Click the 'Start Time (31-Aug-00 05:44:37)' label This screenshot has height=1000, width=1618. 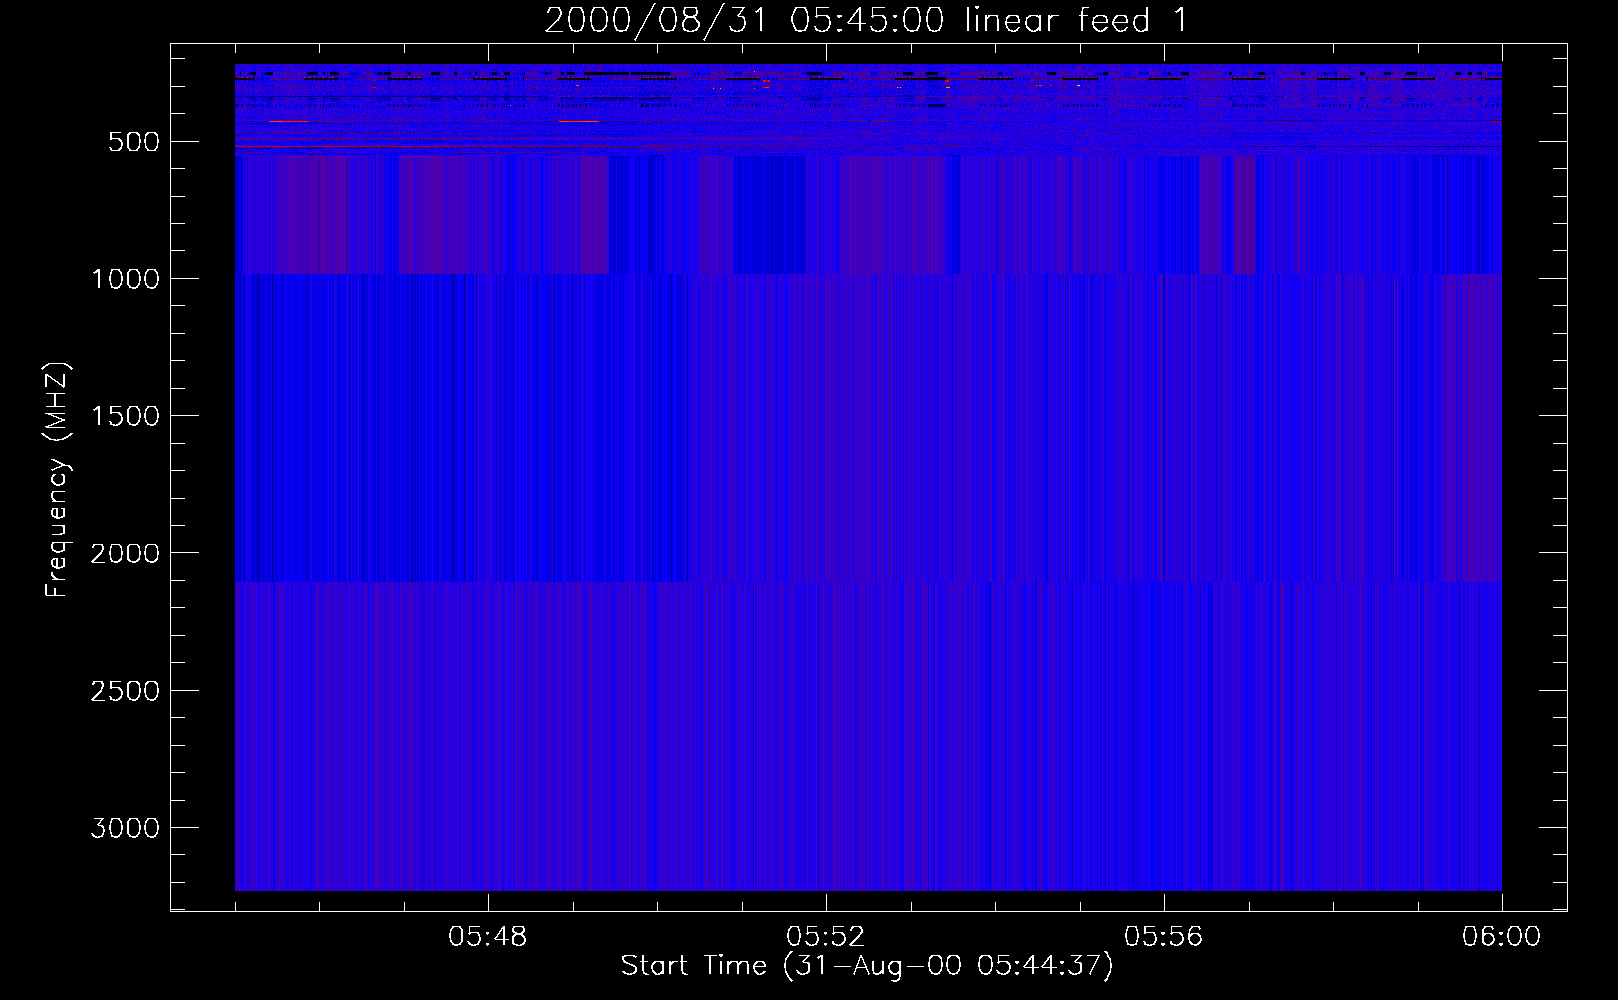tap(866, 966)
